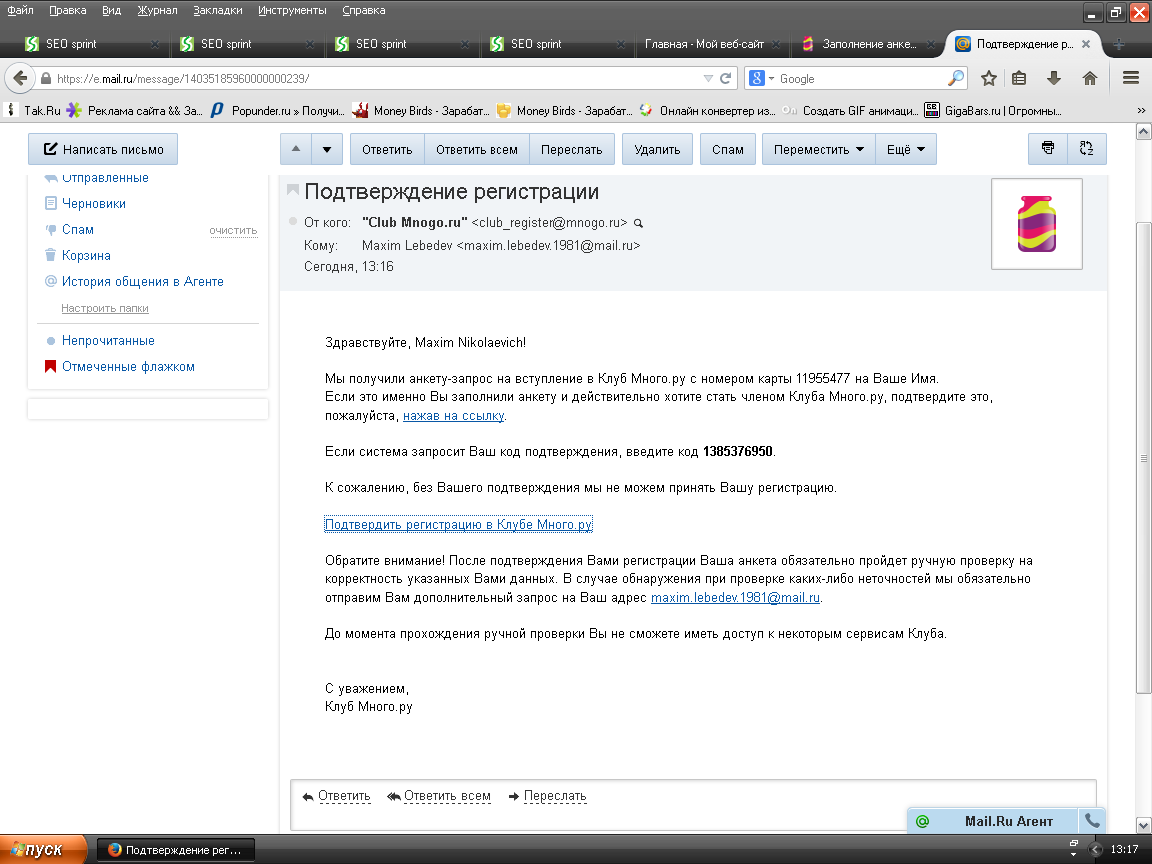Click the Написать письмо button
Screen dimensions: 1152x864
click(x=103, y=149)
